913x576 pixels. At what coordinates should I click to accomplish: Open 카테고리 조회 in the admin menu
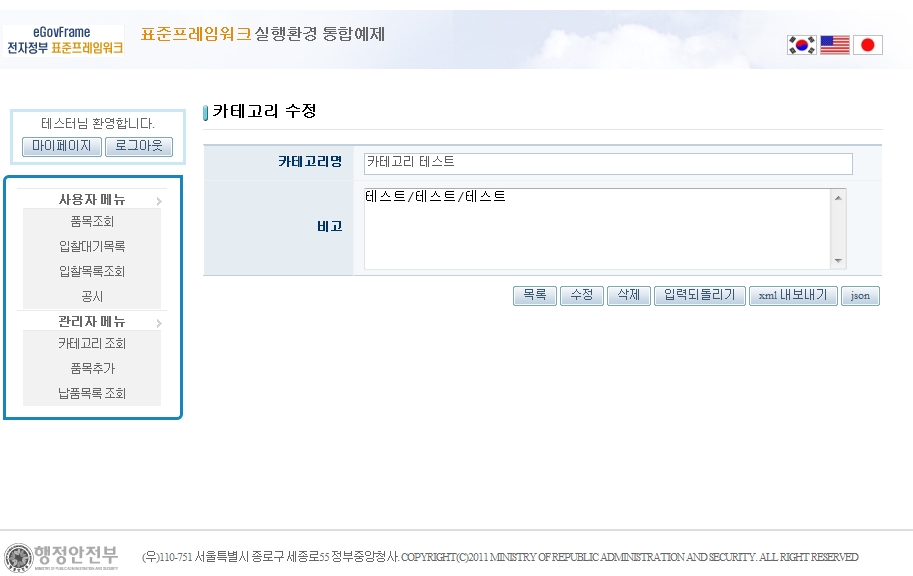coord(92,343)
